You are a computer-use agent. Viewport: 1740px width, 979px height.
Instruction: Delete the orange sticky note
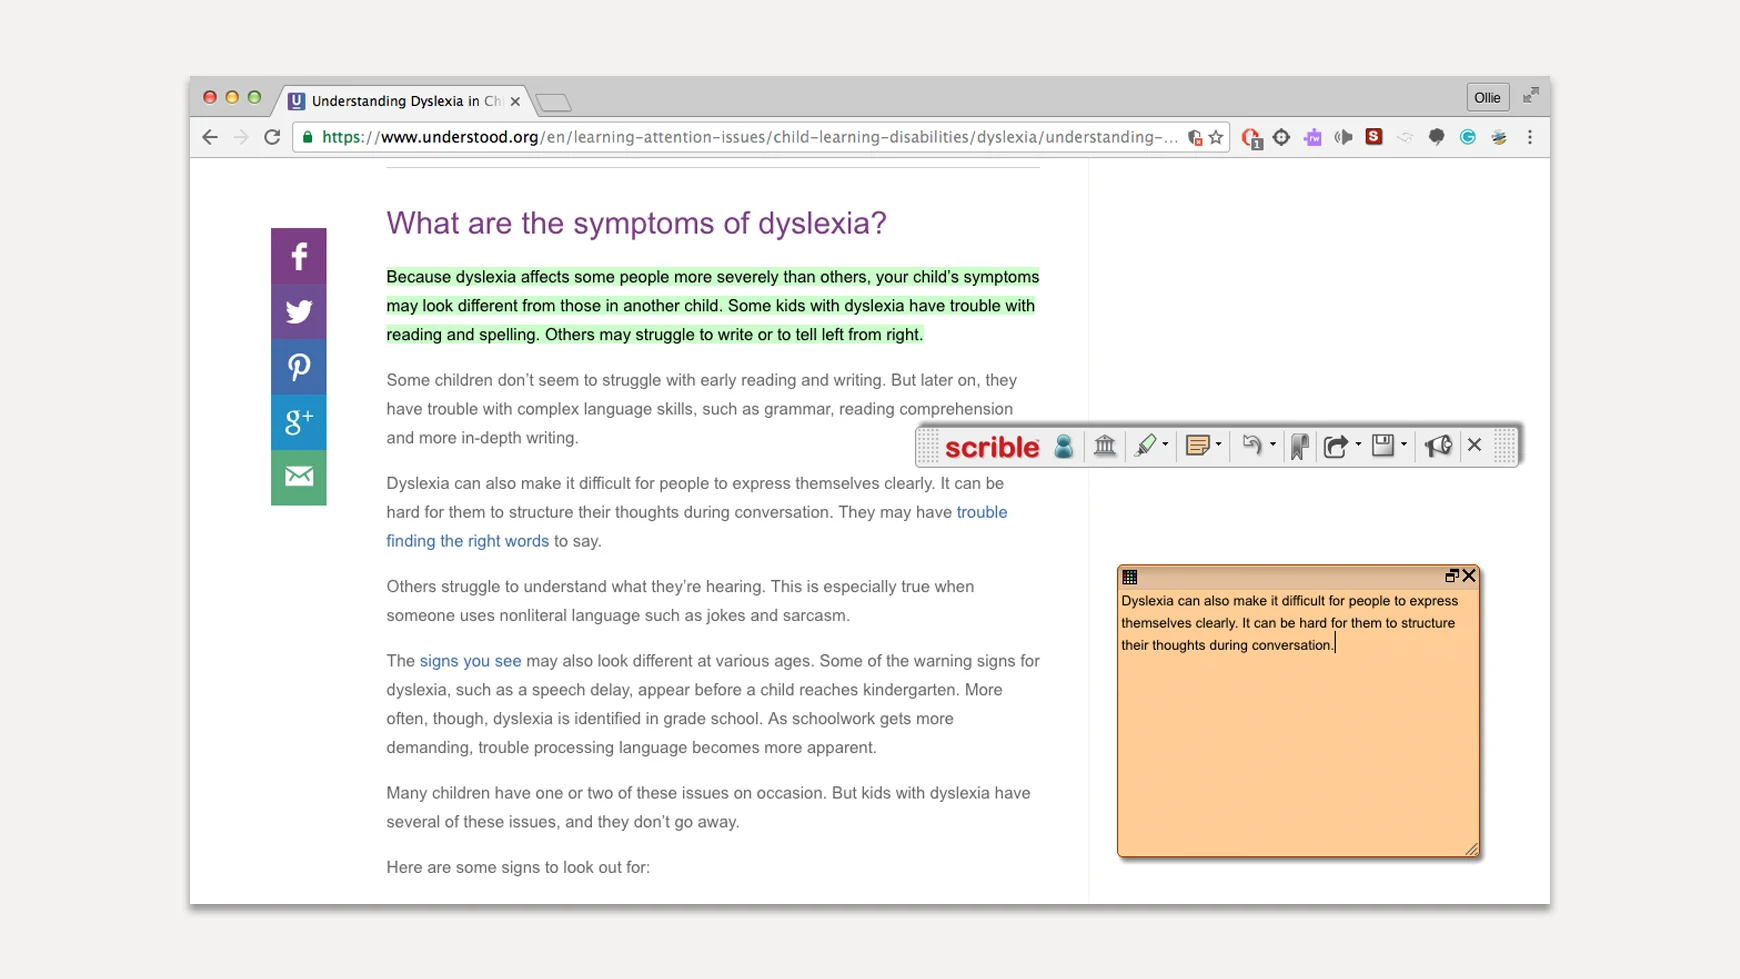1469,576
